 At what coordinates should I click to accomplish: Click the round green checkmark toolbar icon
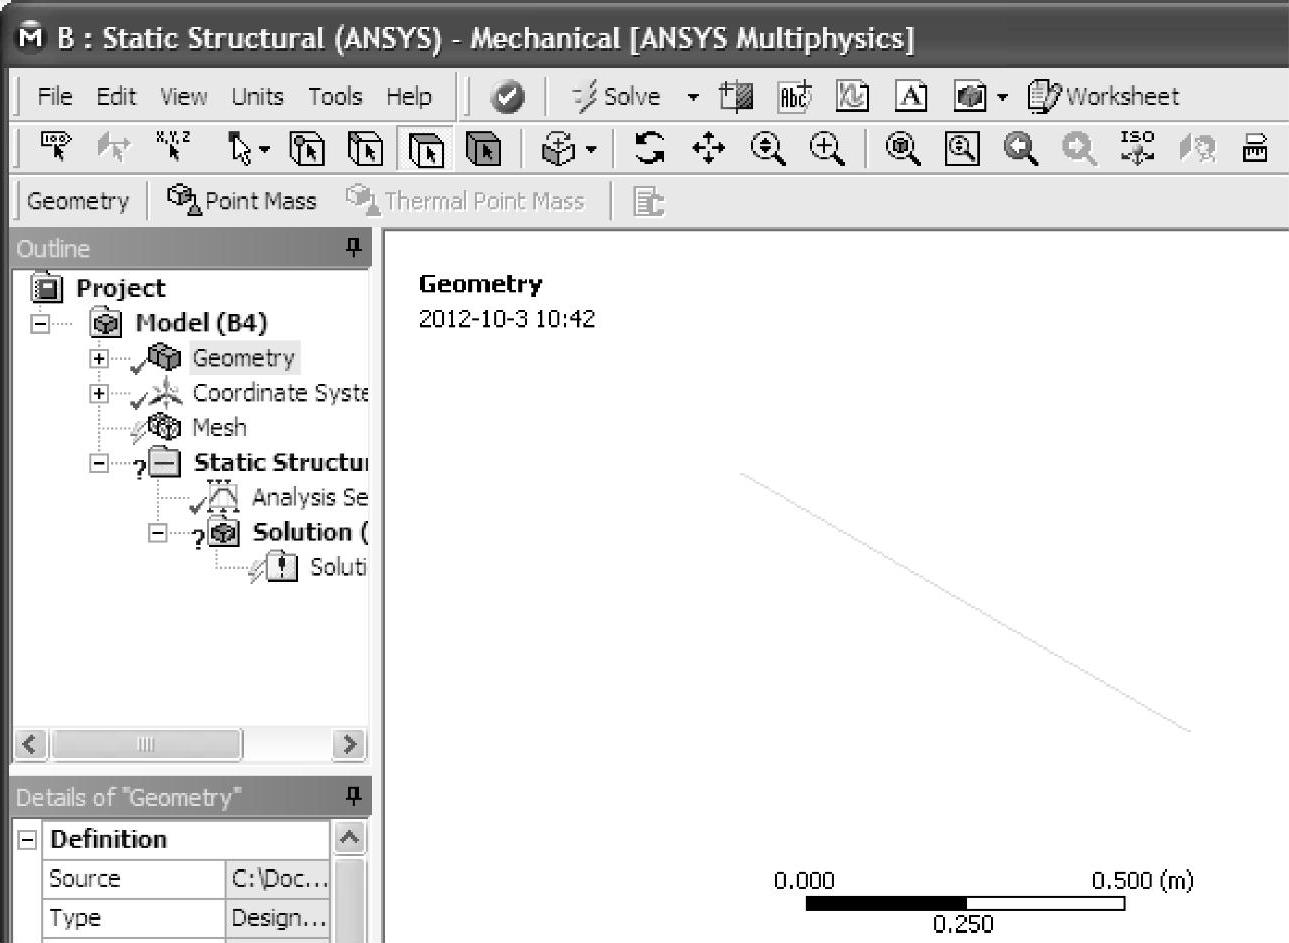508,97
